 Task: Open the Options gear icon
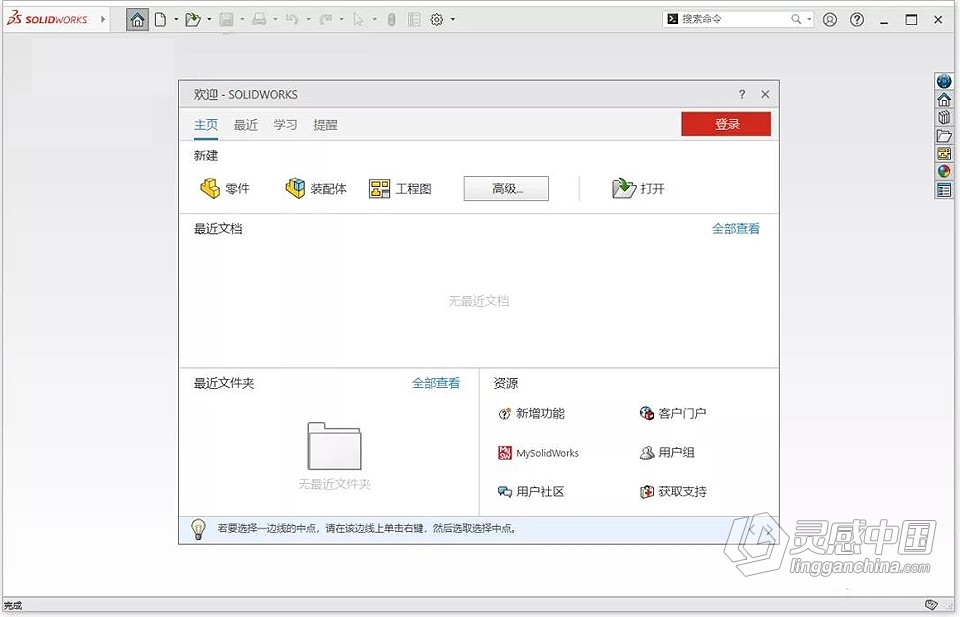point(437,20)
